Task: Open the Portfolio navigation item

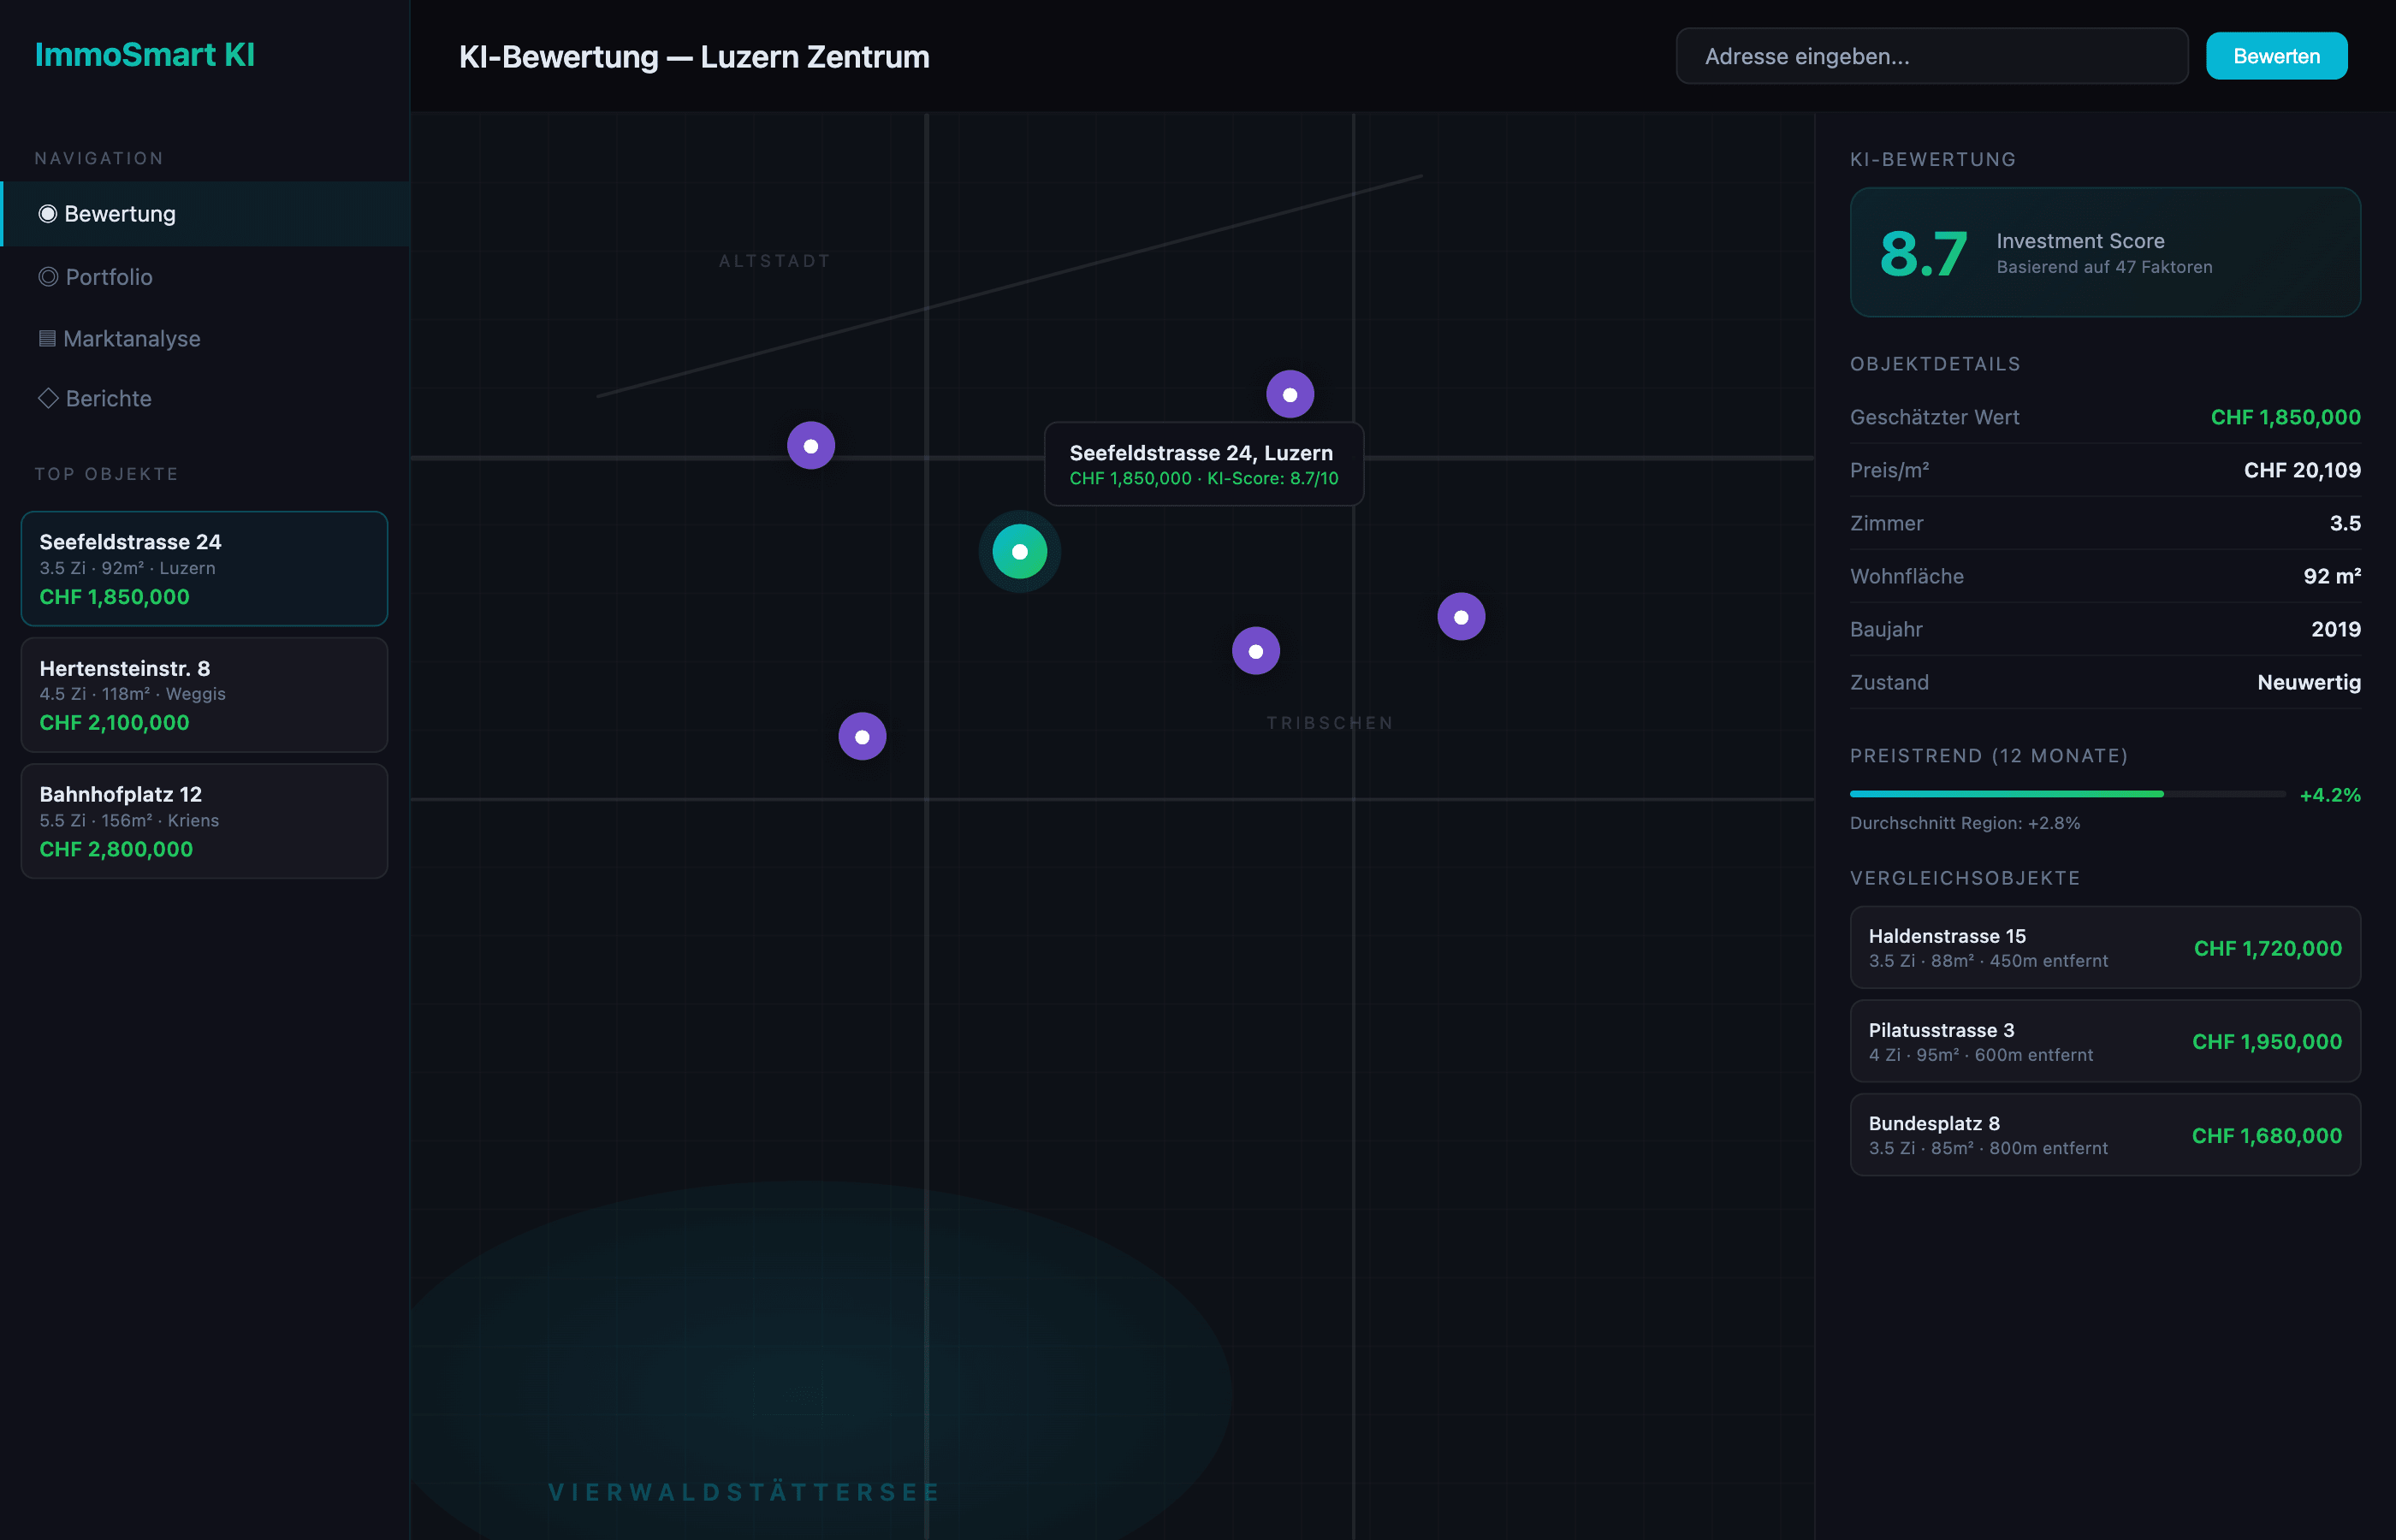Action: pos(109,277)
